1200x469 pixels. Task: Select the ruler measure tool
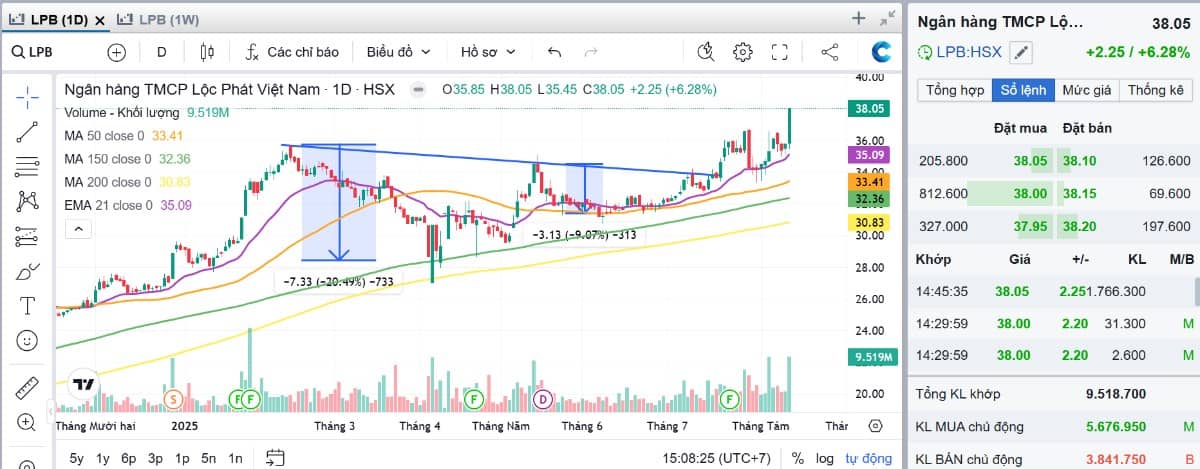click(27, 387)
